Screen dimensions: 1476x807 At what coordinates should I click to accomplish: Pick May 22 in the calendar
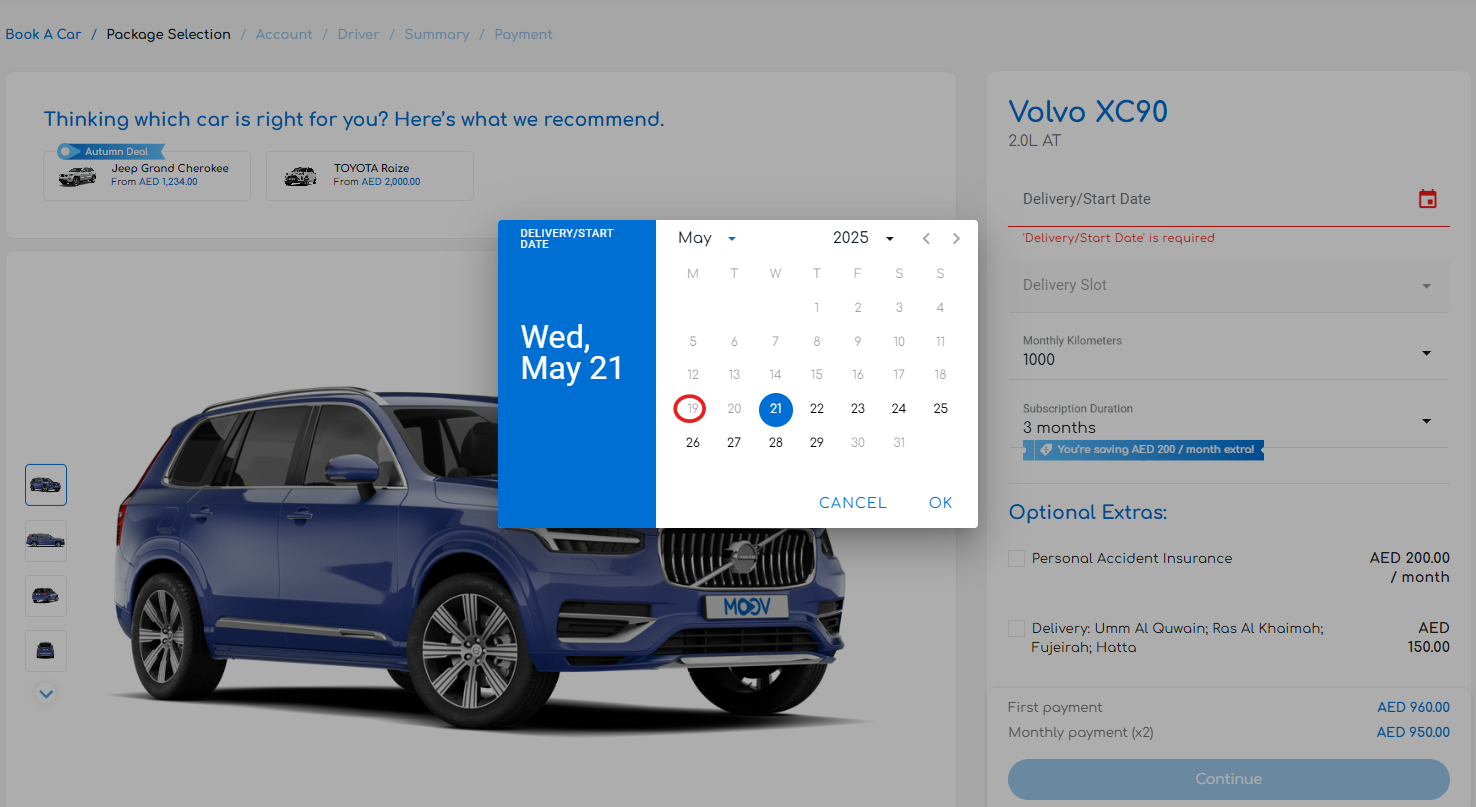point(817,409)
